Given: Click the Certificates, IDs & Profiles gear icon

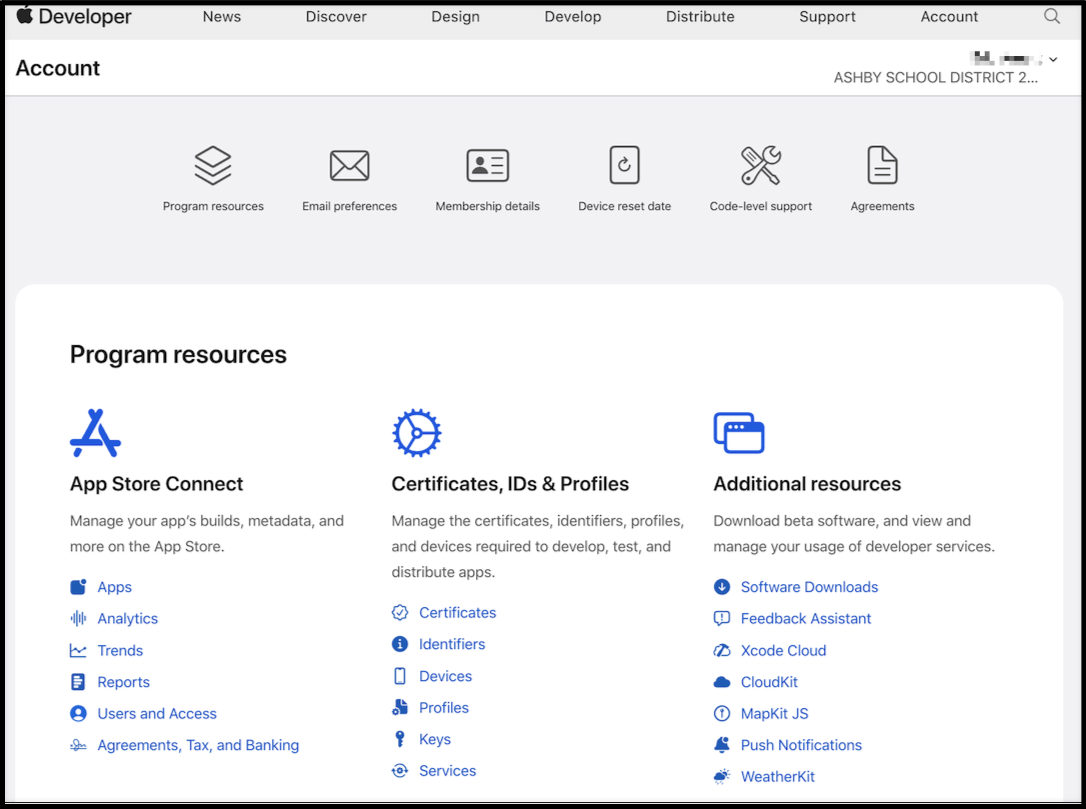Looking at the screenshot, I should (x=416, y=433).
